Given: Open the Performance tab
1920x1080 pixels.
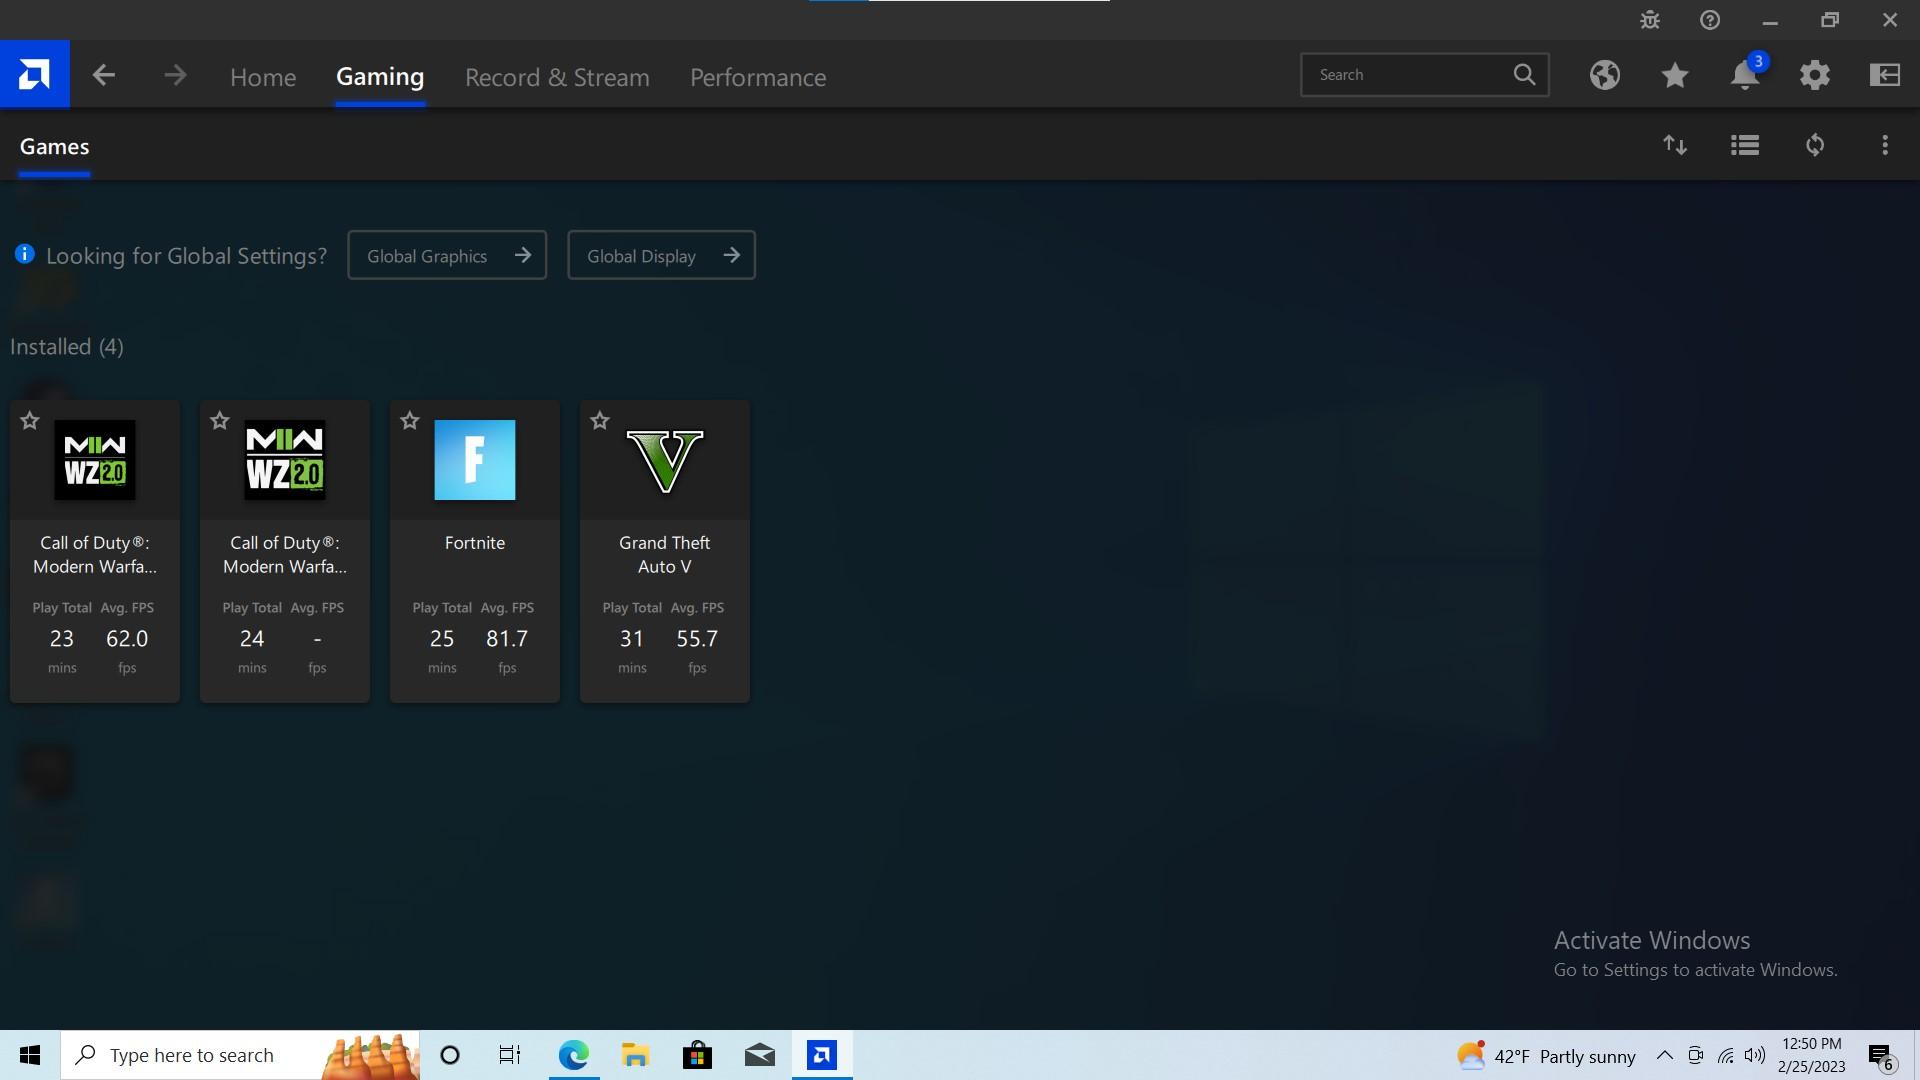Looking at the screenshot, I should [758, 77].
